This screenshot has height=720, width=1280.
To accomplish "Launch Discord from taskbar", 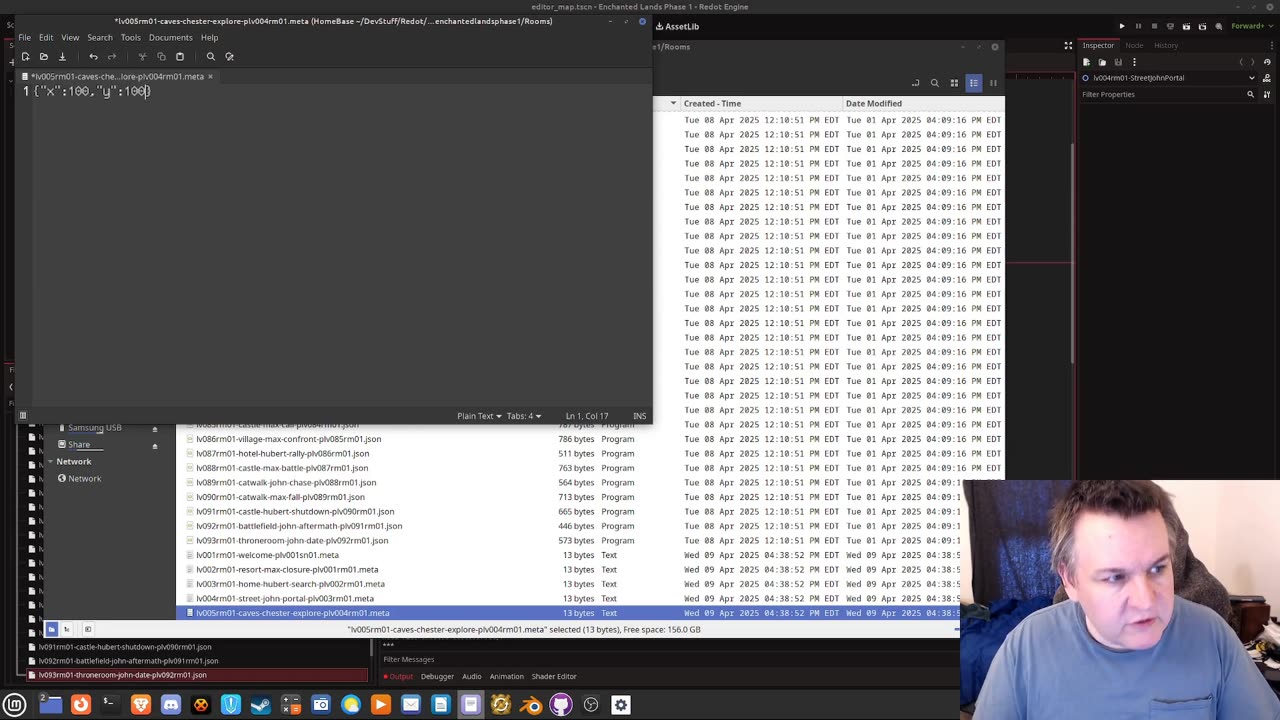I will coord(171,705).
